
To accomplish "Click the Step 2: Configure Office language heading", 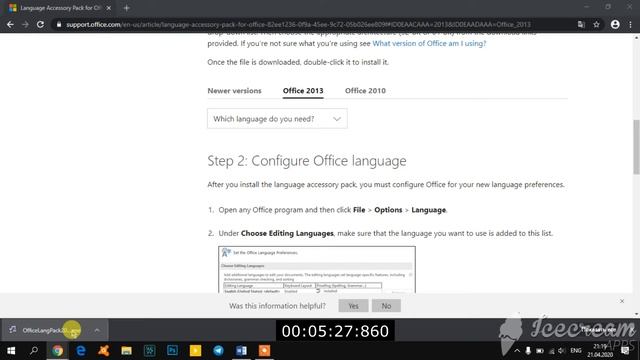I will 307,161.
